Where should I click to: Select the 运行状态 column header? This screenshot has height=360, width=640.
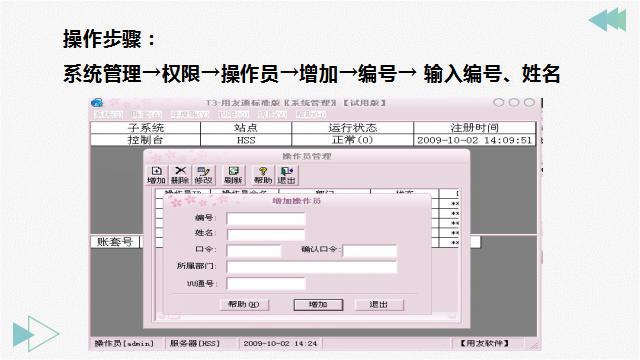pyautogui.click(x=353, y=128)
